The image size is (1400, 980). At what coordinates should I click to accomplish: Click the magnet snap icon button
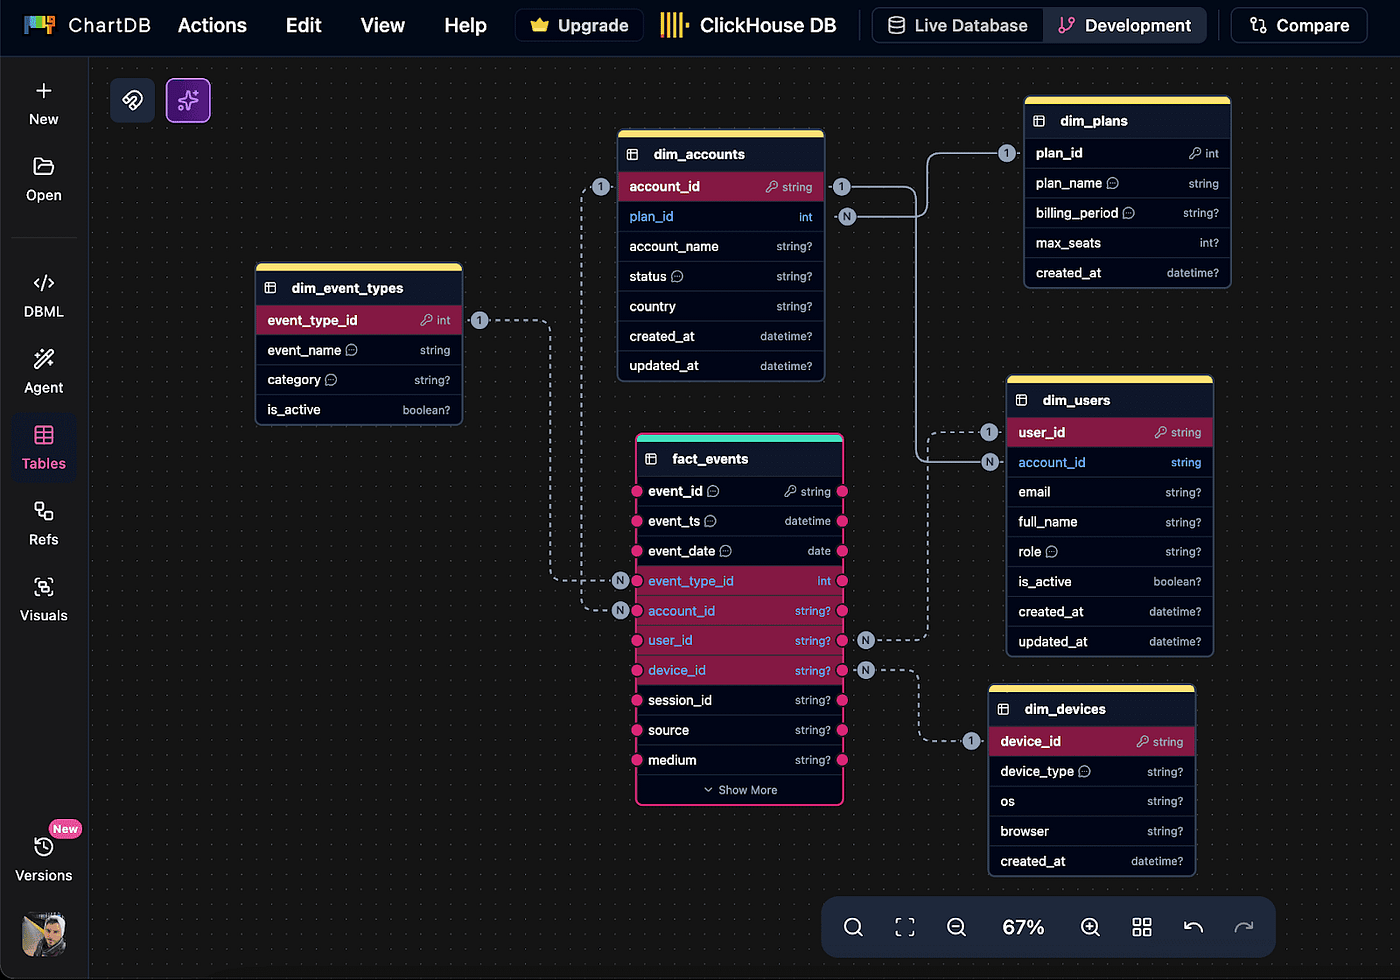(x=132, y=100)
